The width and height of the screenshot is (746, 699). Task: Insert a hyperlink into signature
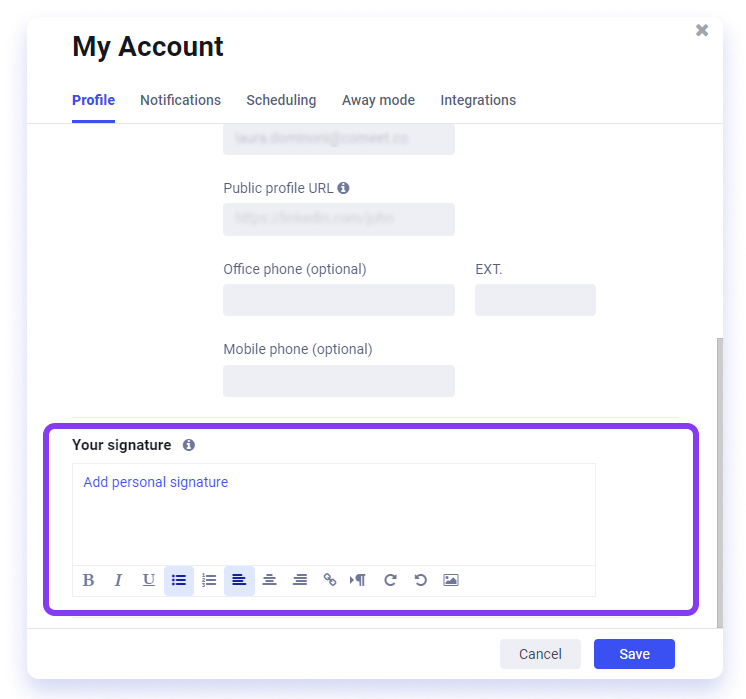click(330, 580)
